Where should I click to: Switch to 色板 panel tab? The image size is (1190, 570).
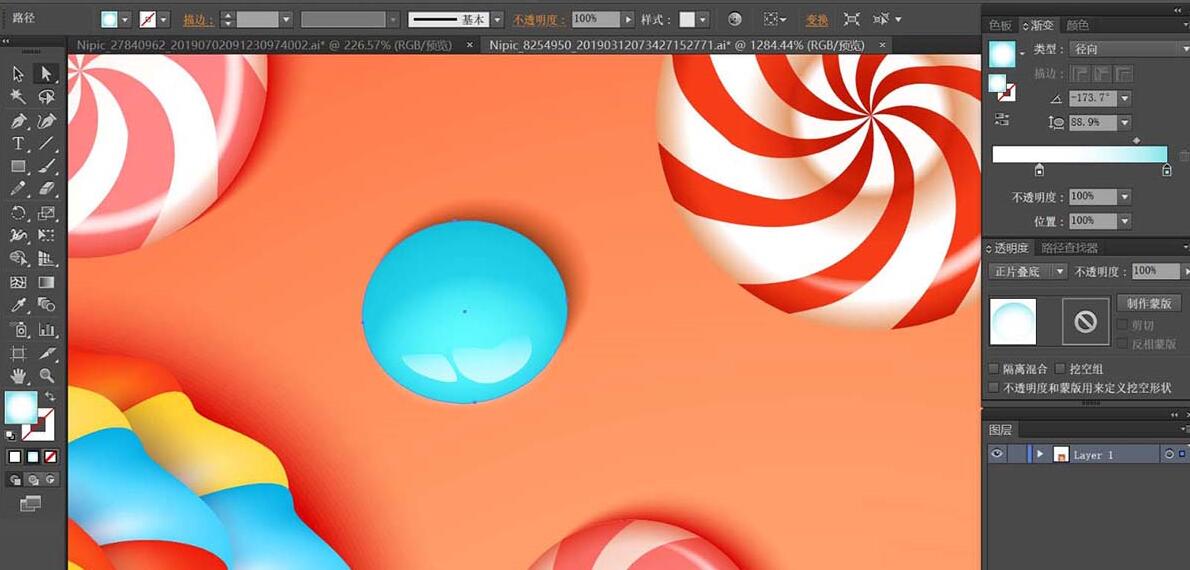(1000, 26)
